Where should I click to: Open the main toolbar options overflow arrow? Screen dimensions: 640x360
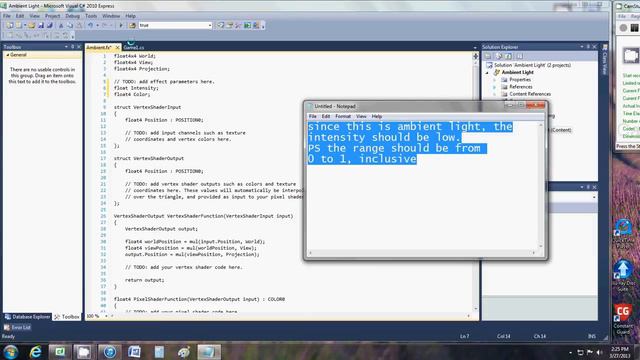click(x=263, y=26)
